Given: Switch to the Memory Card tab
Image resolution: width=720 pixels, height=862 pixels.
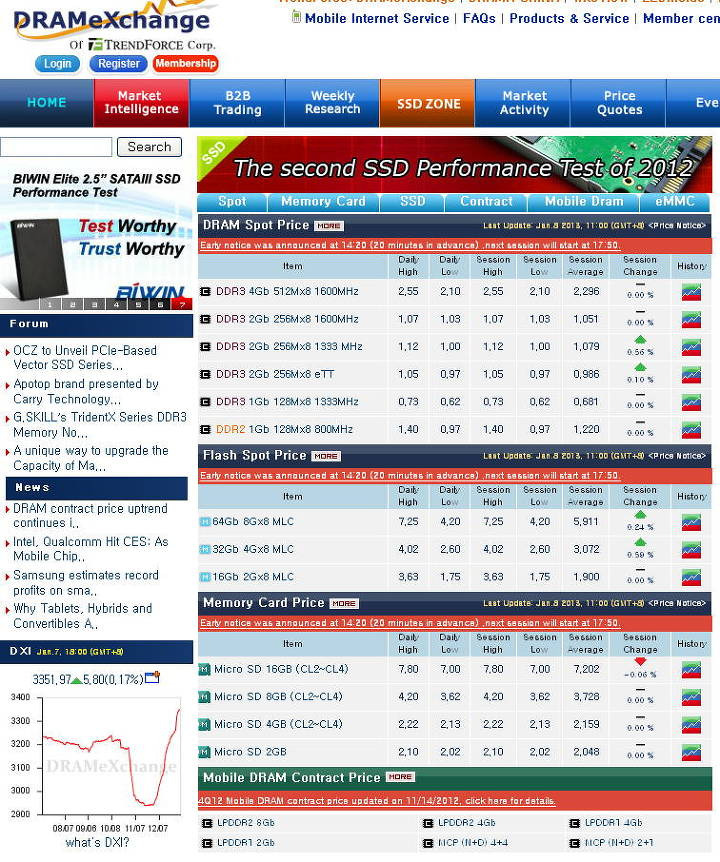Looking at the screenshot, I should (323, 202).
